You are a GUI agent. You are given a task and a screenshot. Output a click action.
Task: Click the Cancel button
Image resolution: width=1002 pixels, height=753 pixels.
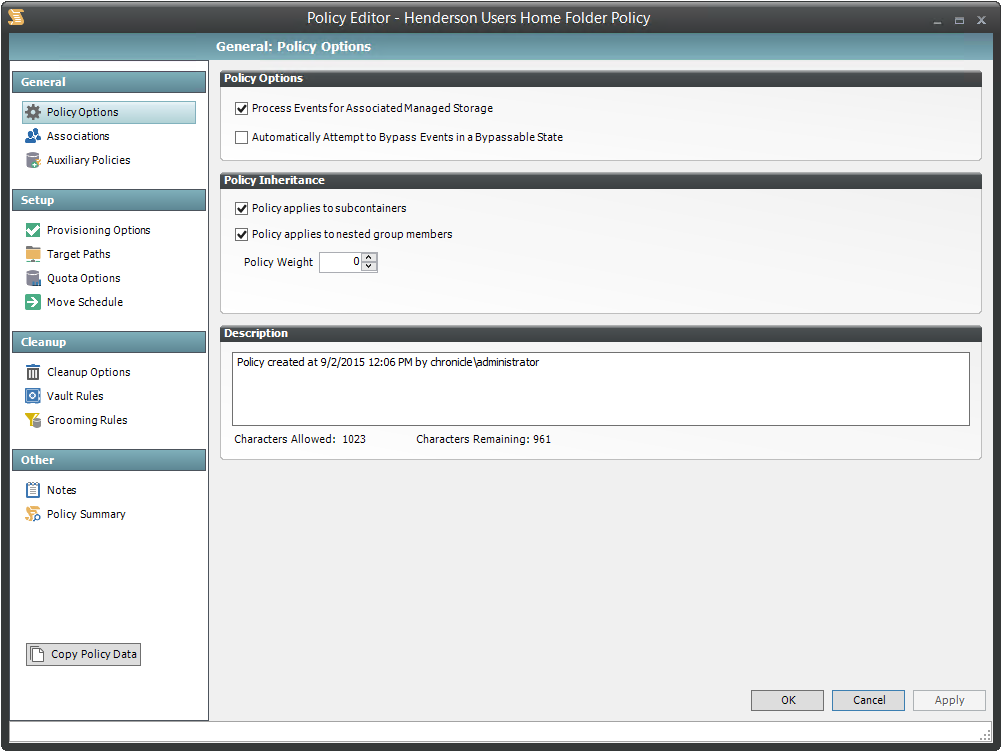click(868, 700)
